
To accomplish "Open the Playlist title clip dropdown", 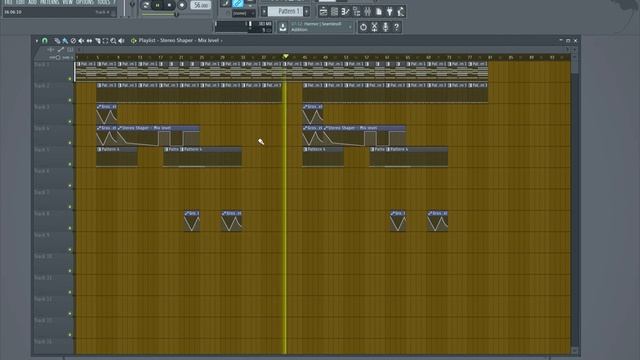I will pos(222,41).
